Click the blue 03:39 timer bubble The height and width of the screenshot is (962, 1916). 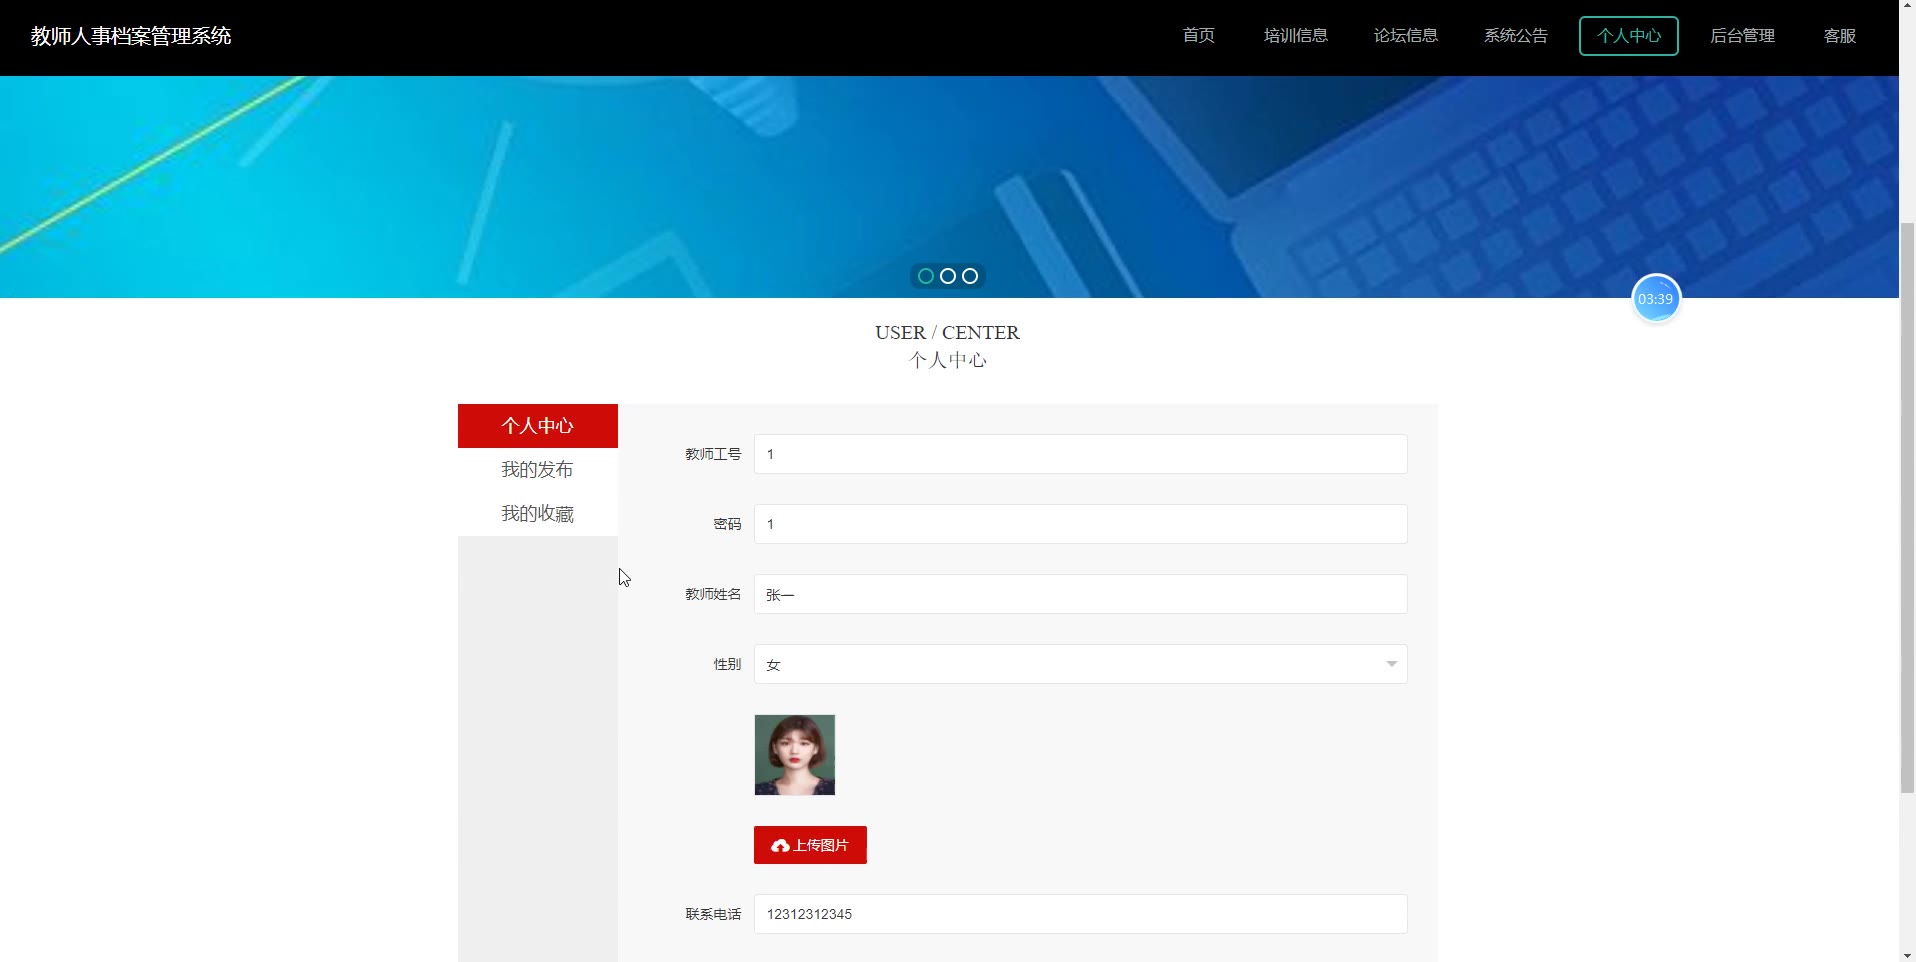[1655, 299]
